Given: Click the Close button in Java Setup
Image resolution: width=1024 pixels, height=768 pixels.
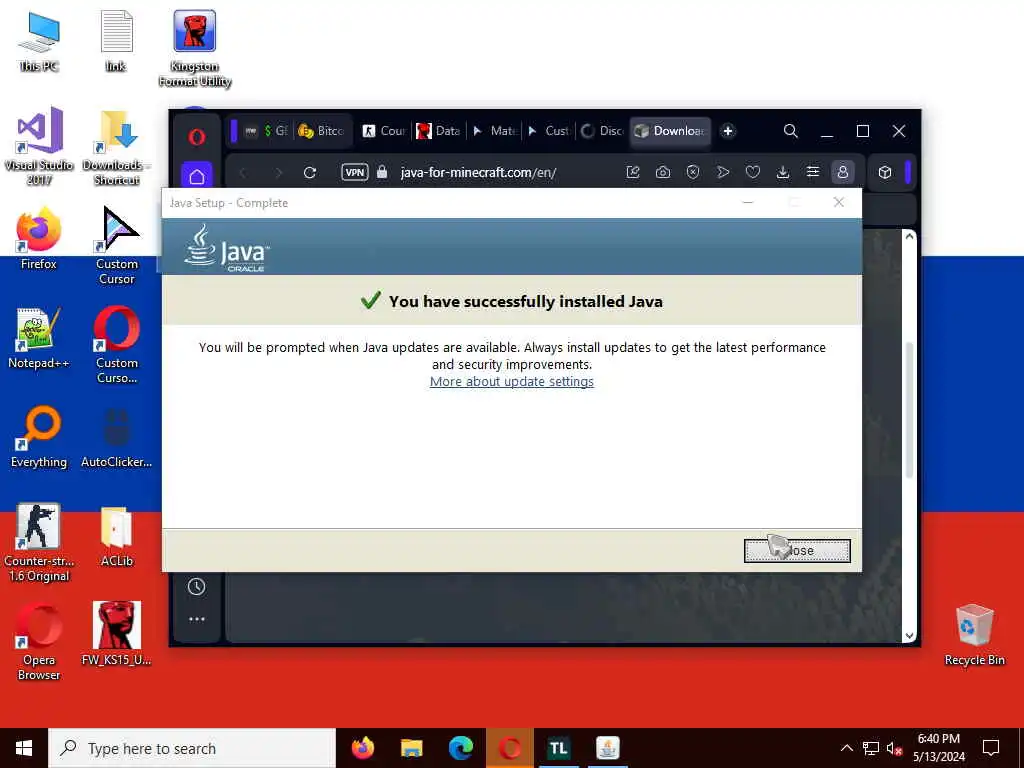Looking at the screenshot, I should pos(797,551).
